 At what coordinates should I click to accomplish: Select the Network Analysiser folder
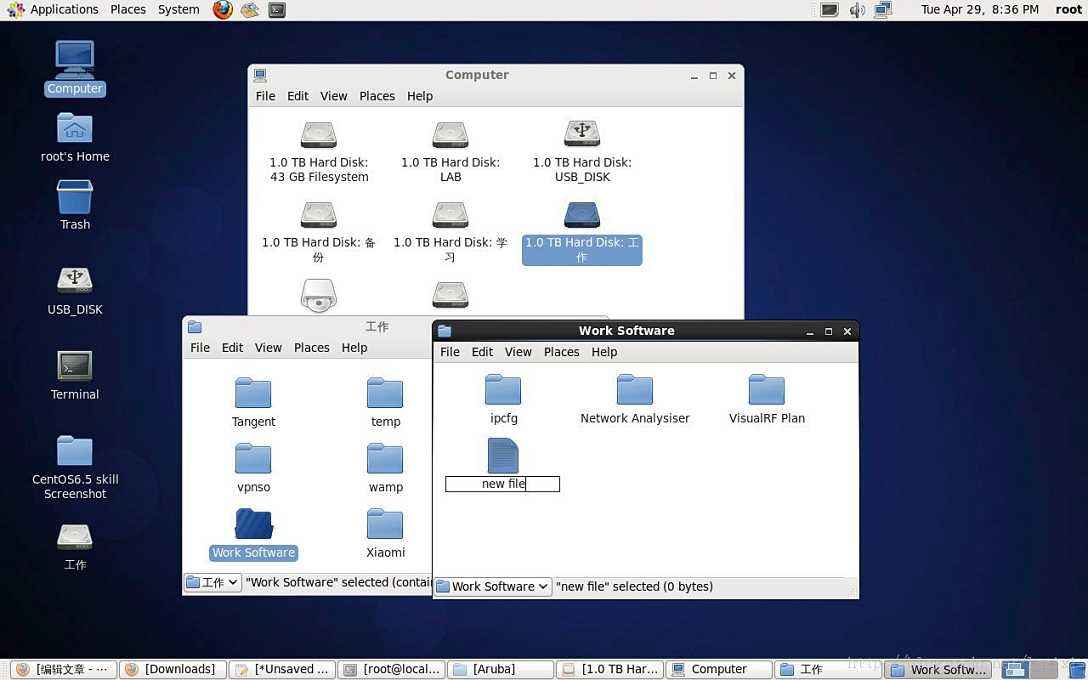pyautogui.click(x=635, y=400)
